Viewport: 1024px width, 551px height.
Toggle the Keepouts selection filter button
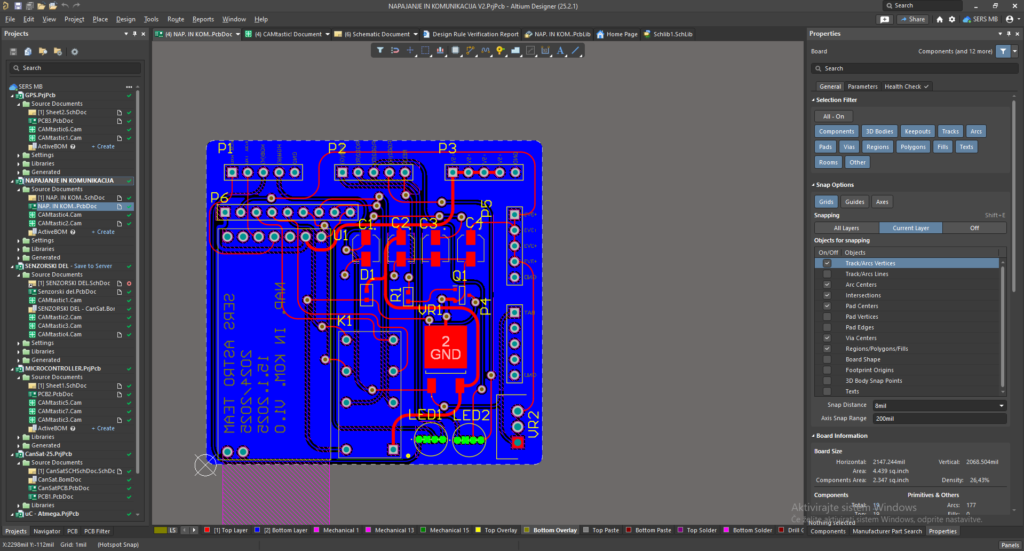[917, 131]
